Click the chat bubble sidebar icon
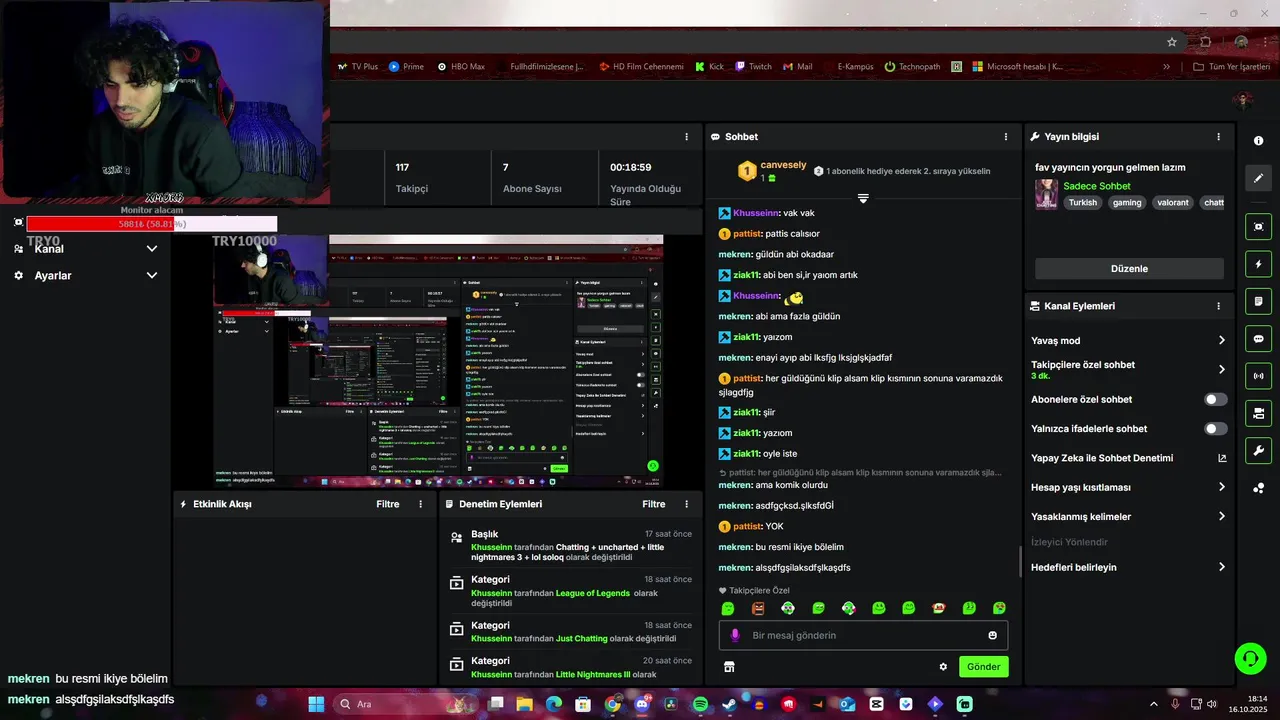The height and width of the screenshot is (720, 1280). pos(1259,339)
